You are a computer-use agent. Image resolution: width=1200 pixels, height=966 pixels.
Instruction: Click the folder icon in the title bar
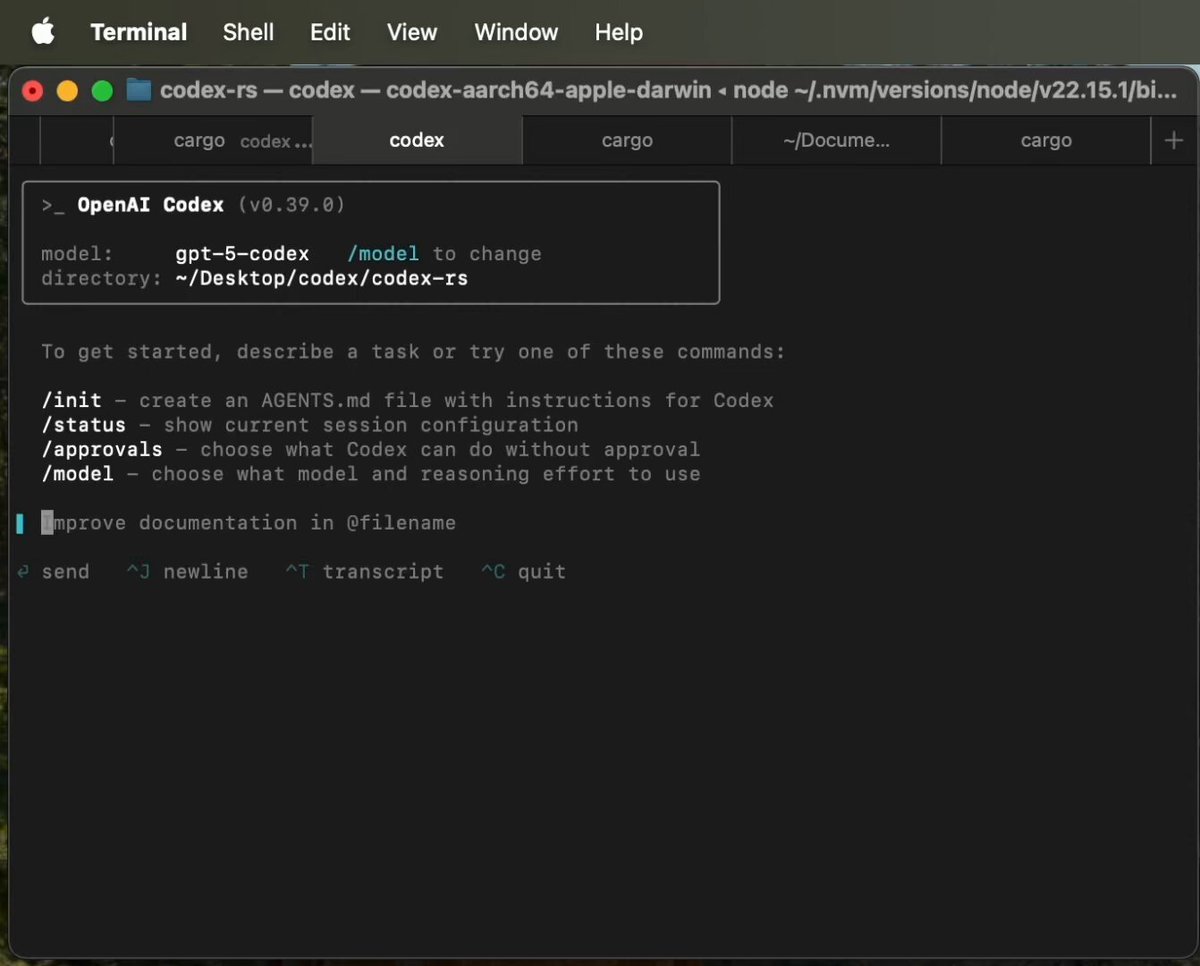click(139, 91)
